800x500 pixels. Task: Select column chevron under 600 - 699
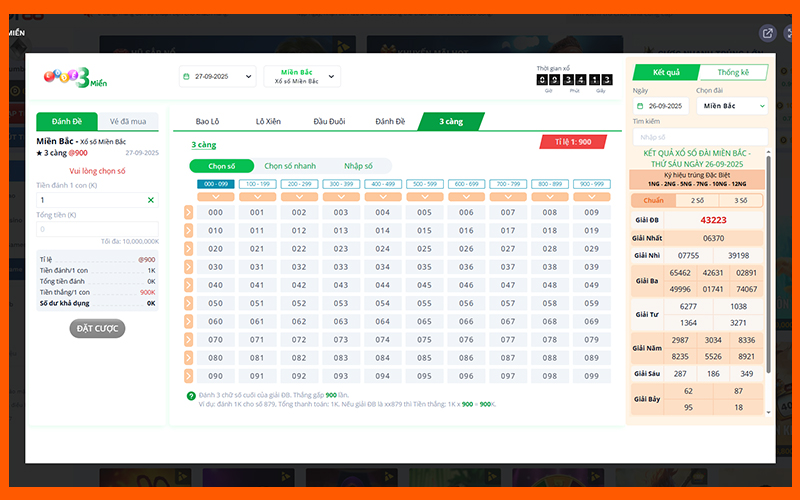coord(466,196)
